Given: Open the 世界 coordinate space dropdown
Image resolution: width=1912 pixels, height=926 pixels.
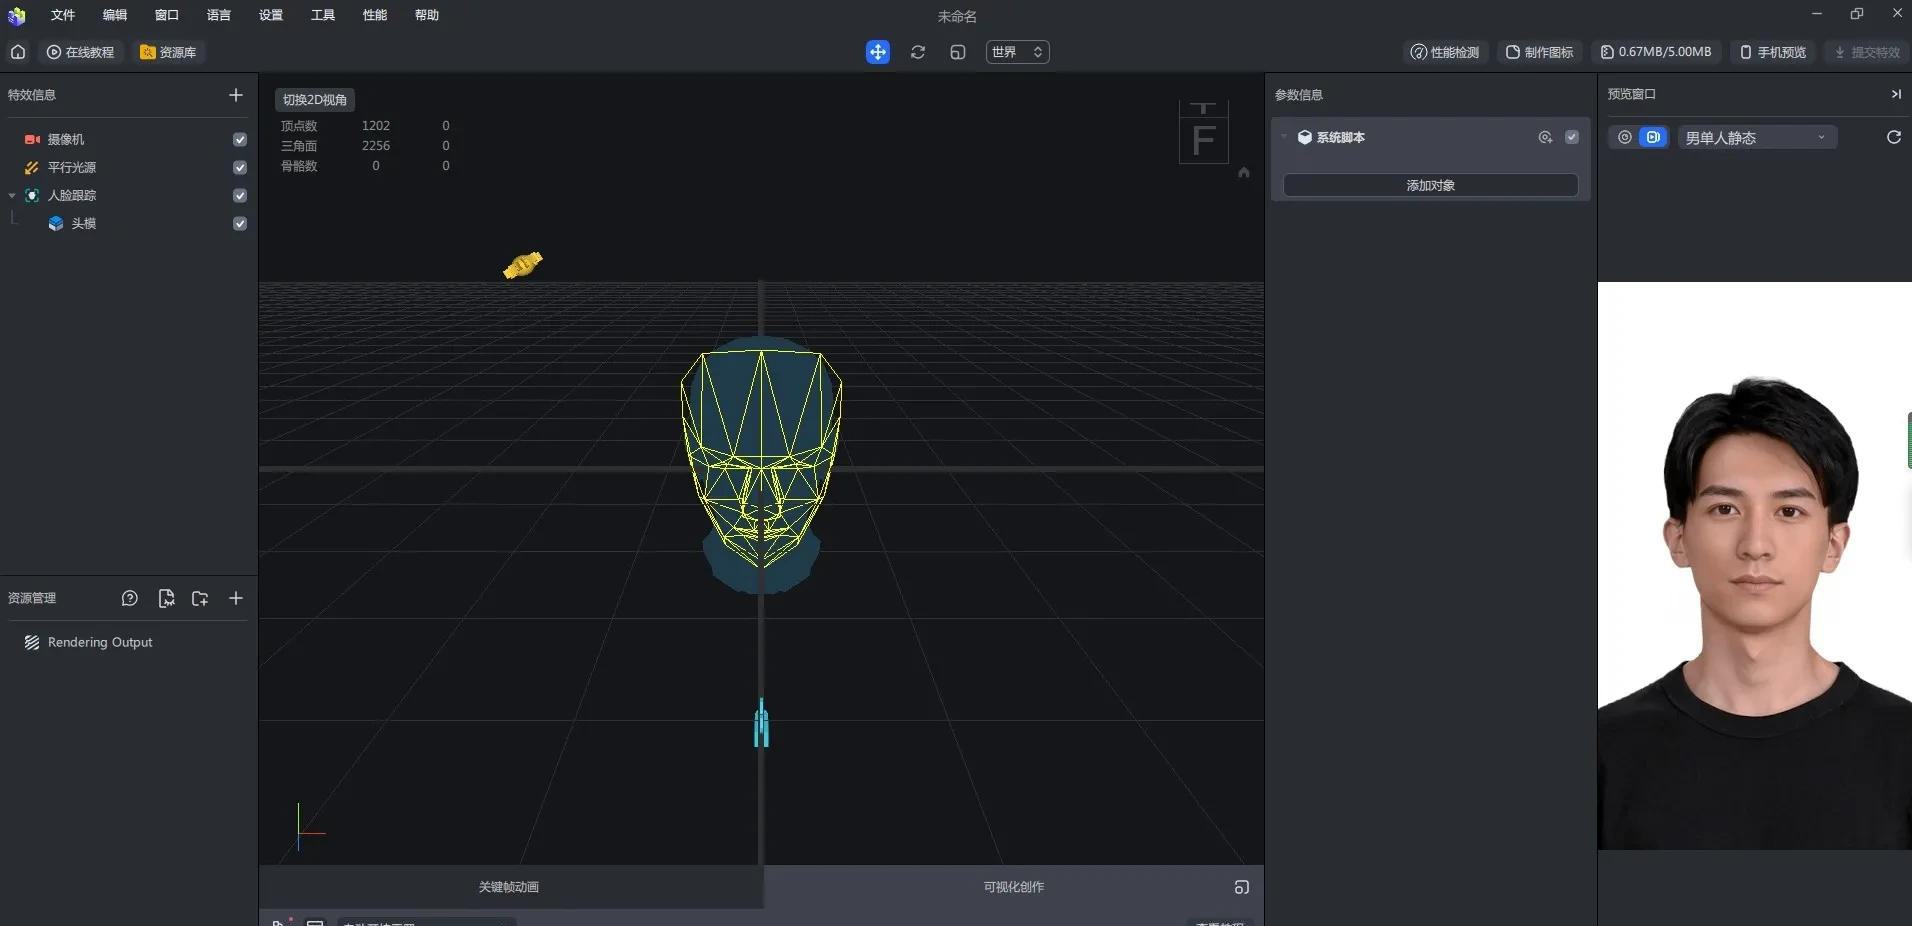Looking at the screenshot, I should point(1017,52).
